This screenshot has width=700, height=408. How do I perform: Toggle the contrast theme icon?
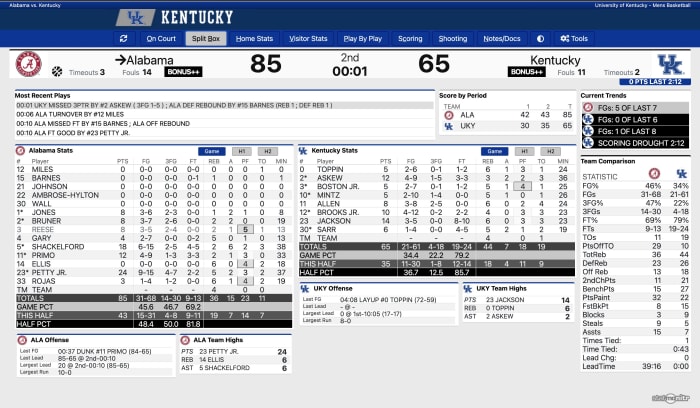[x=541, y=39]
